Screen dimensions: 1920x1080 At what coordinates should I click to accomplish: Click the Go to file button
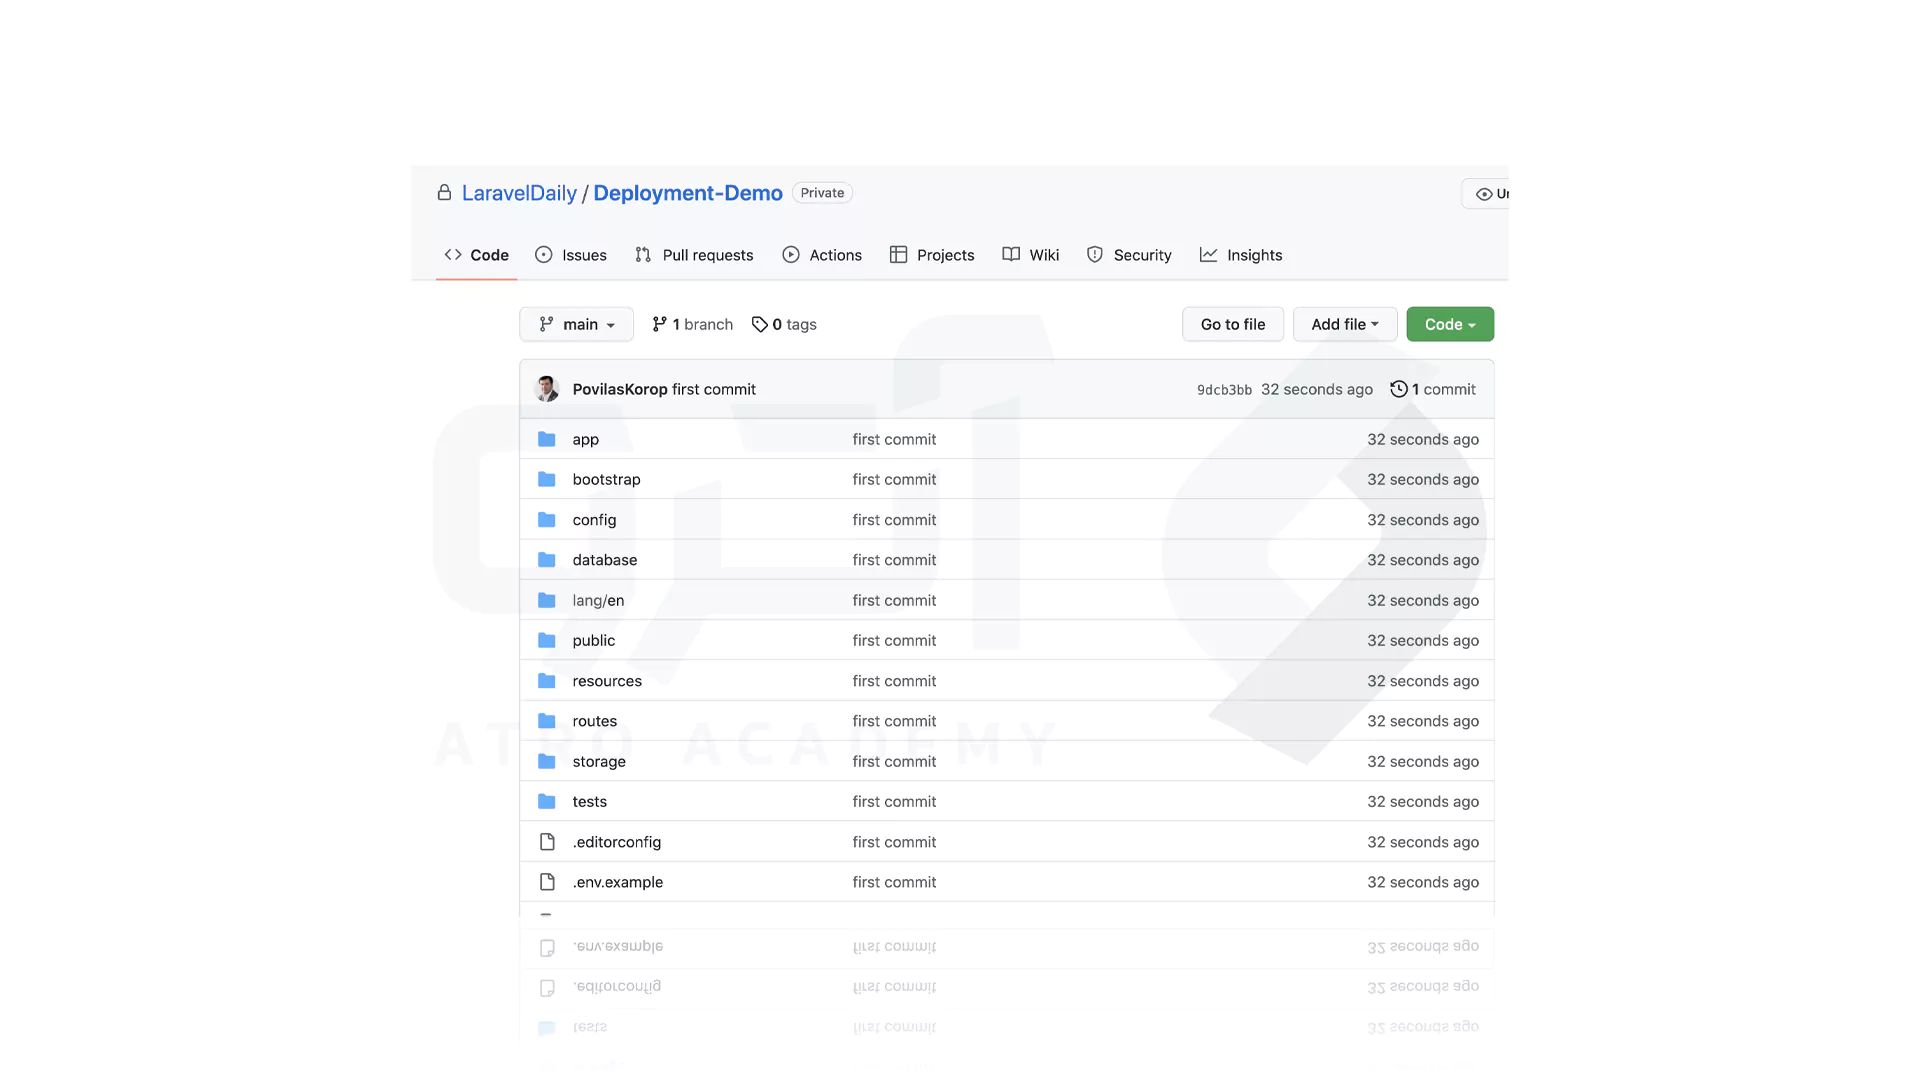click(x=1232, y=324)
